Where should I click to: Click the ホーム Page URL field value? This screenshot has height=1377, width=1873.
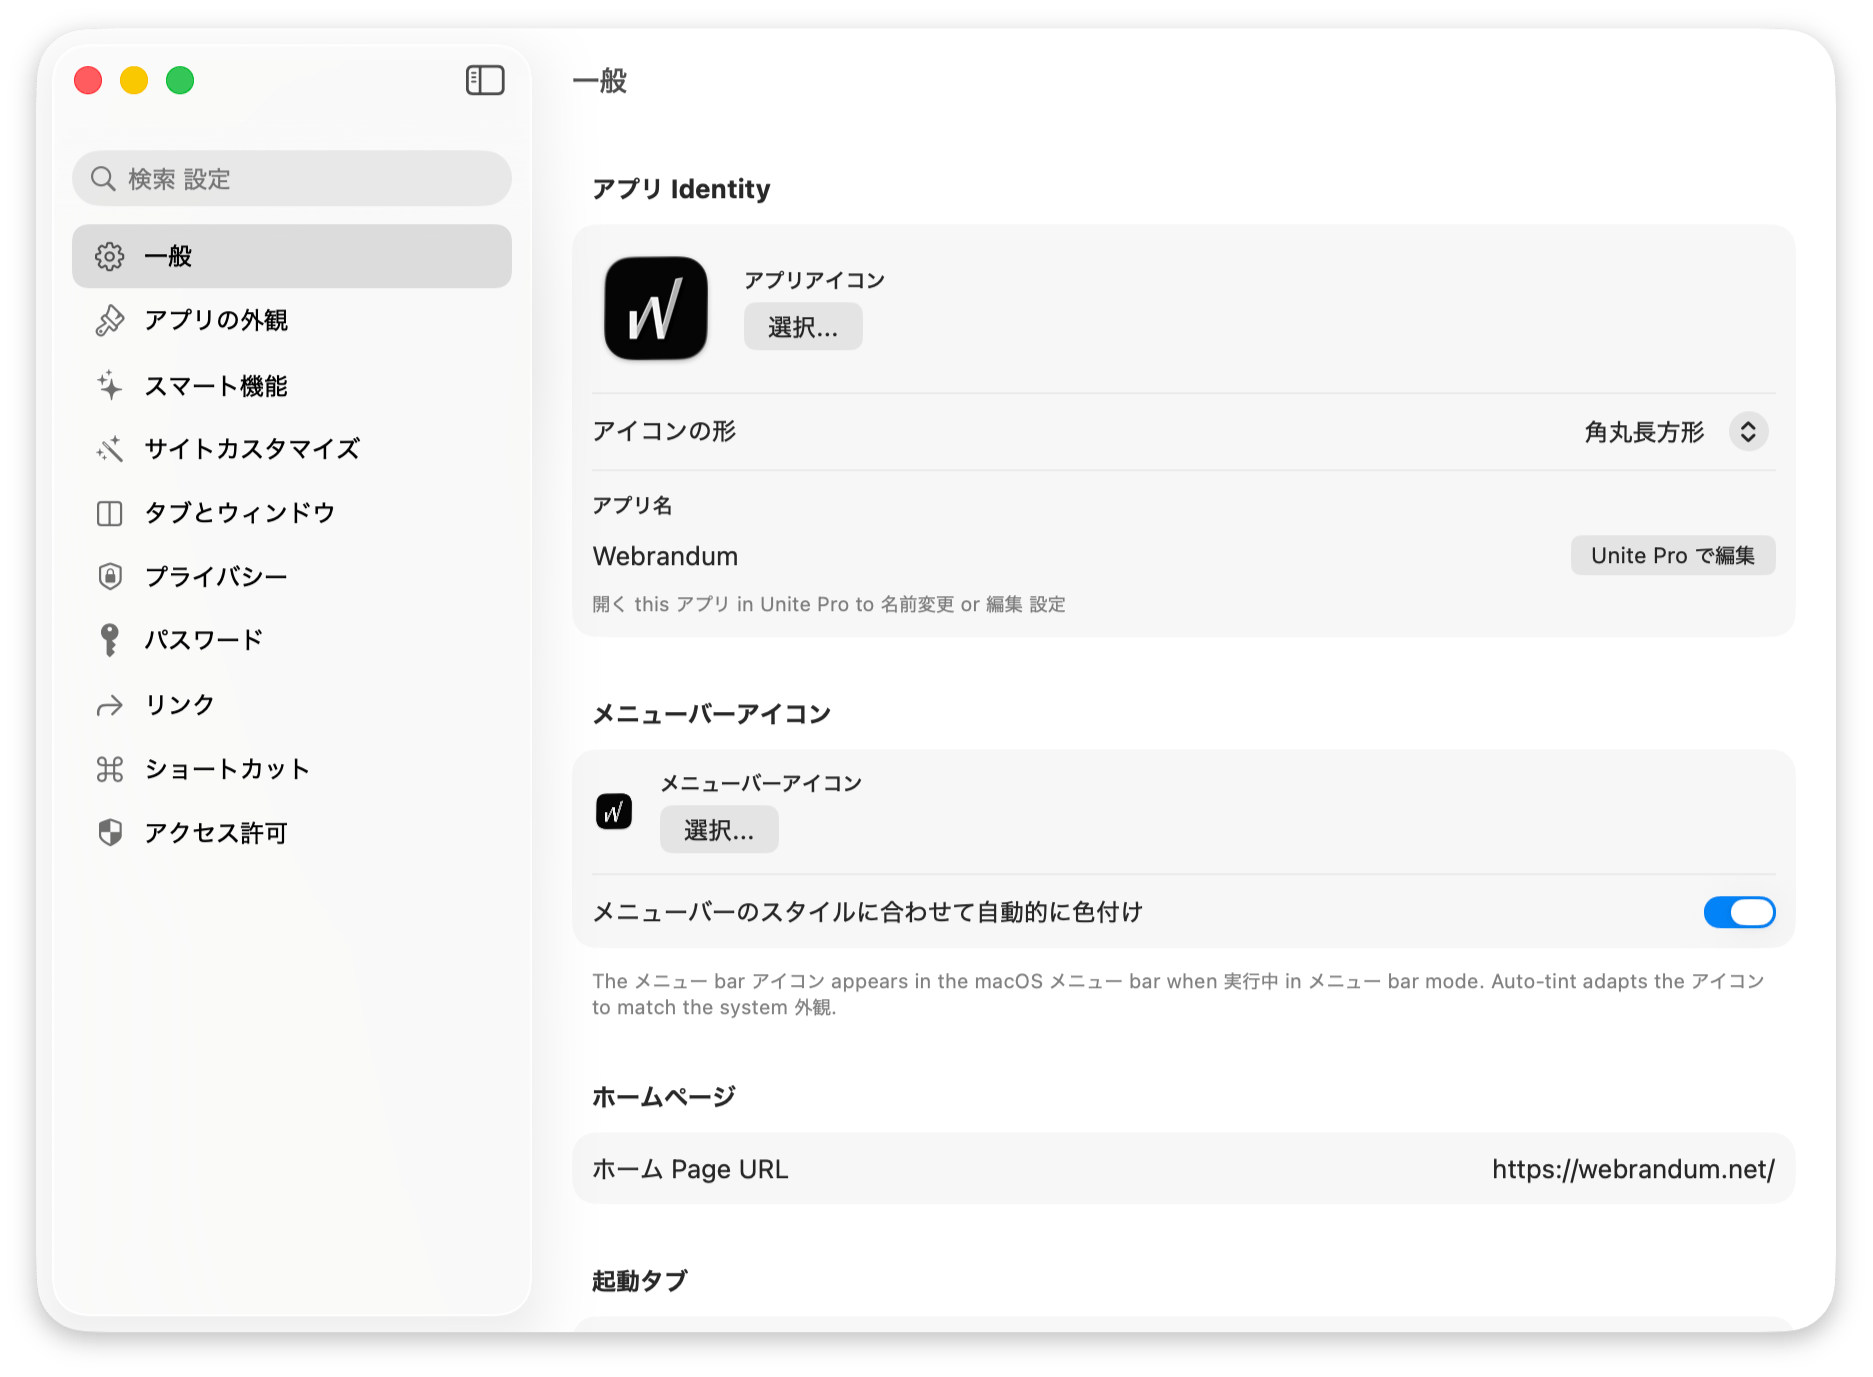pyautogui.click(x=1632, y=1169)
